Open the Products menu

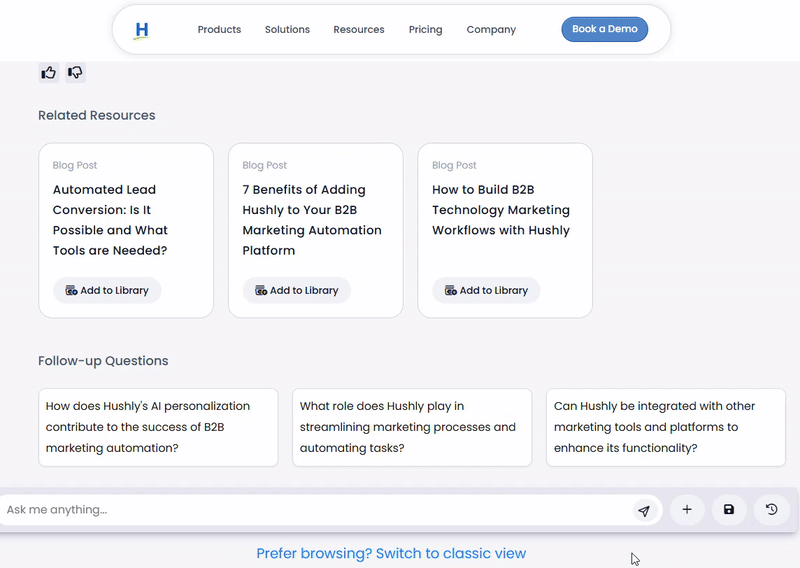tap(219, 30)
